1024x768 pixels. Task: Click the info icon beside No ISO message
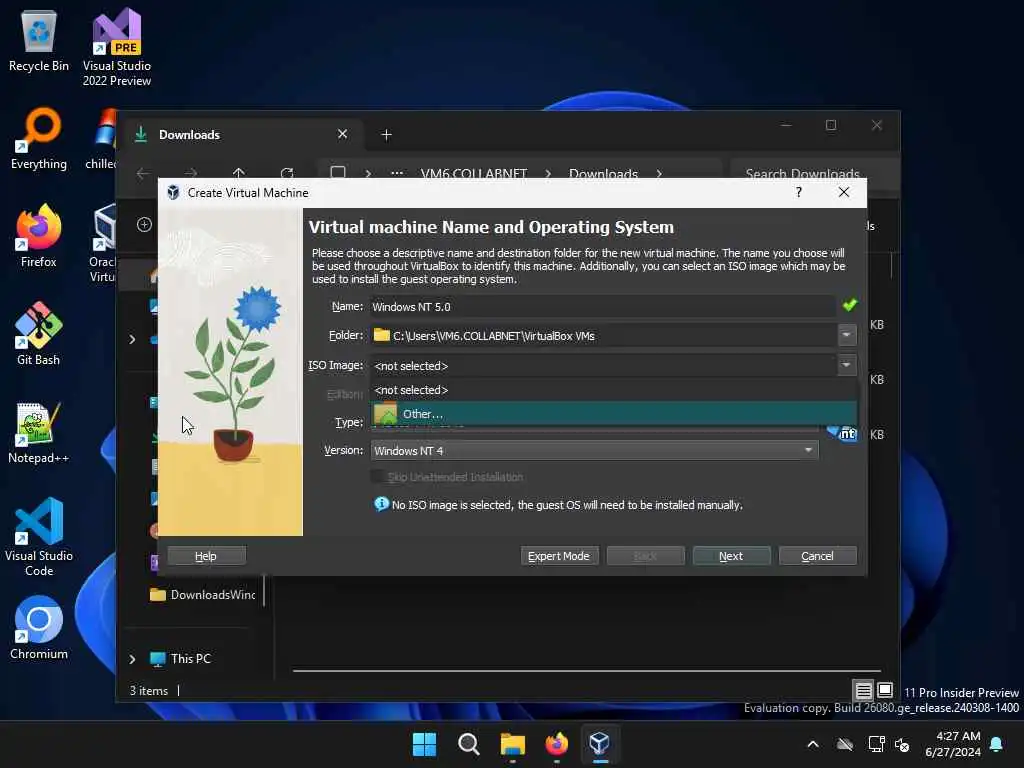point(381,504)
